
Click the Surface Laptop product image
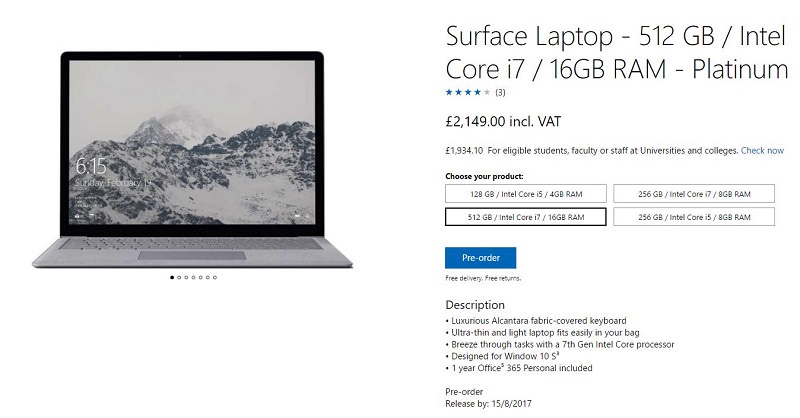tap(192, 160)
